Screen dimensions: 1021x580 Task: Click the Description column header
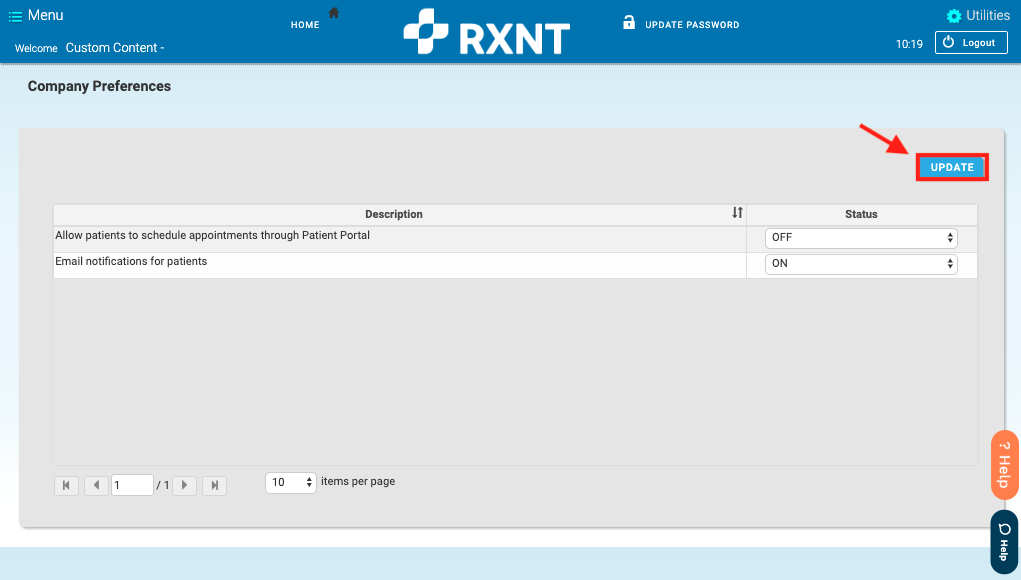pyautogui.click(x=394, y=214)
